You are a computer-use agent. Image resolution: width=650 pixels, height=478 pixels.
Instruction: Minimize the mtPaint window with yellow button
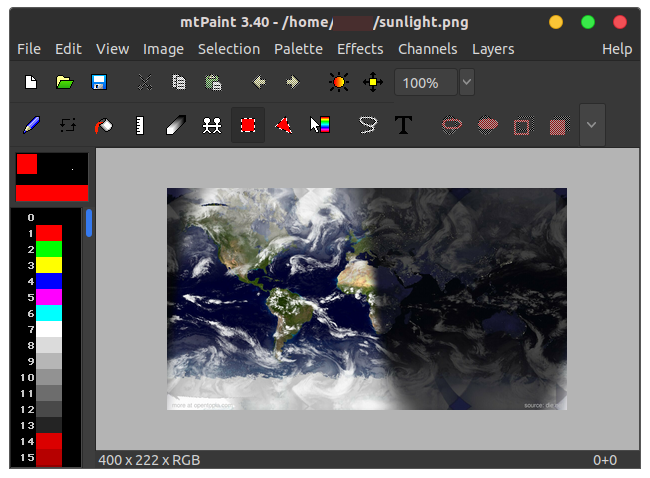click(x=556, y=22)
